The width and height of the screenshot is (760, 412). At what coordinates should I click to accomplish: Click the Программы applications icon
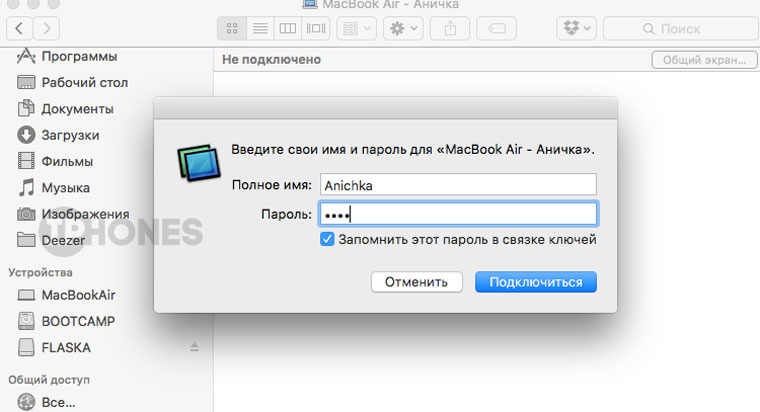pos(26,56)
